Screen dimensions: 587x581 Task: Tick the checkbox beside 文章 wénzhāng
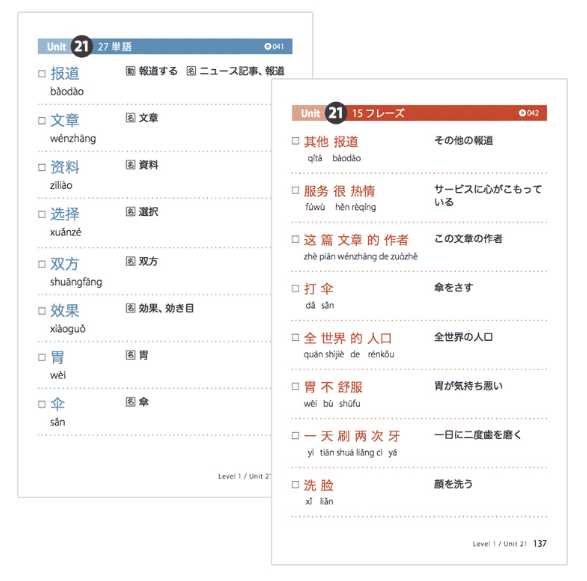42,121
